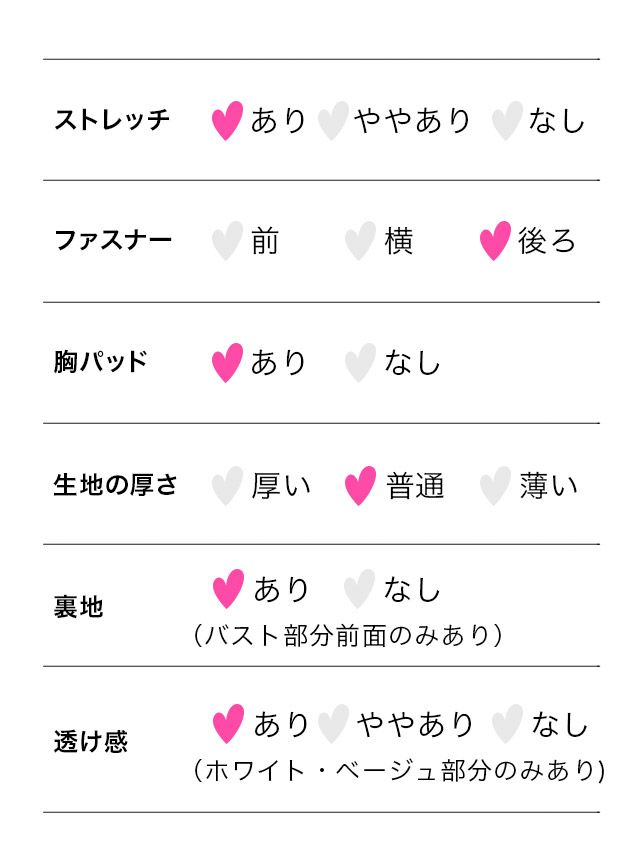The image size is (640, 854).
Task: Select the 普通 fabric thickness heart
Action: (360, 486)
